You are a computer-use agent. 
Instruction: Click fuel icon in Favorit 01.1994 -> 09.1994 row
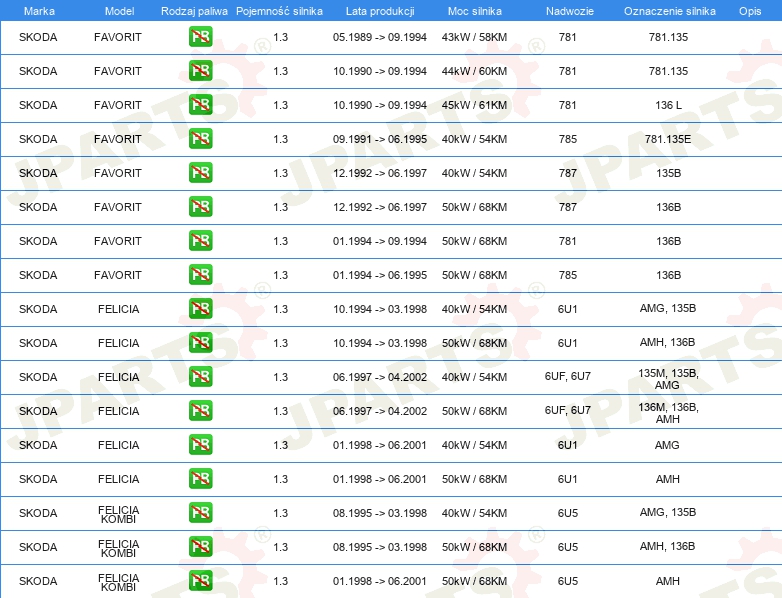(200, 240)
